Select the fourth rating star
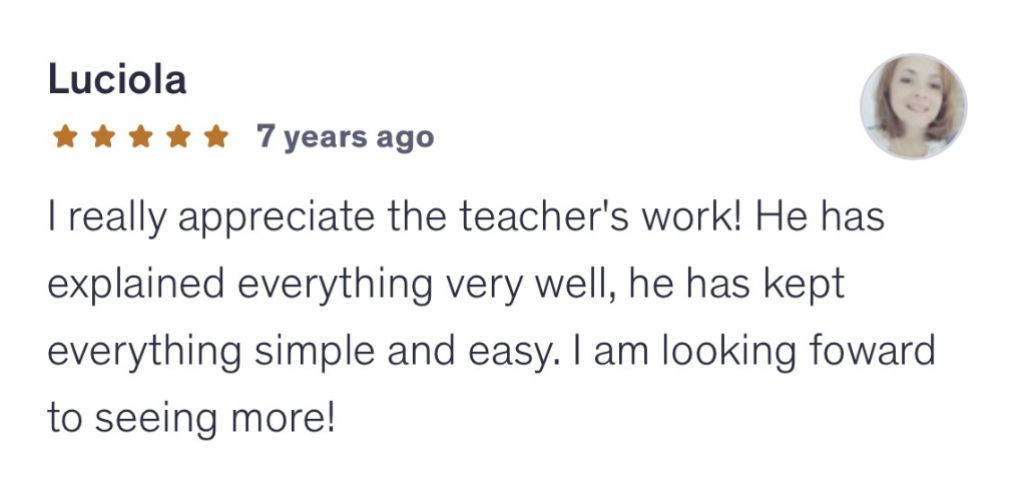 (178, 137)
